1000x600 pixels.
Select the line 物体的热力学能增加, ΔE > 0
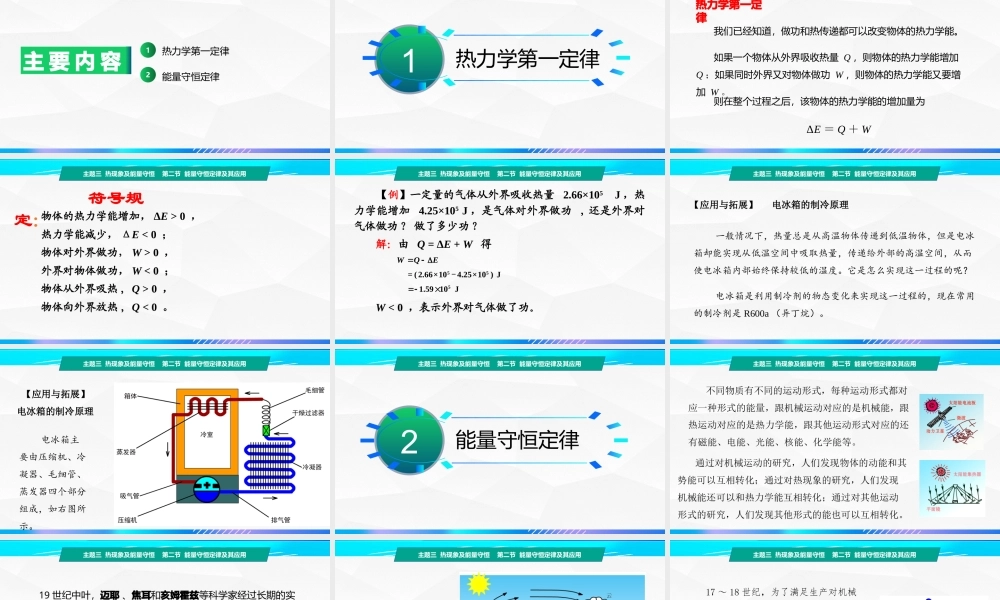(x=117, y=216)
